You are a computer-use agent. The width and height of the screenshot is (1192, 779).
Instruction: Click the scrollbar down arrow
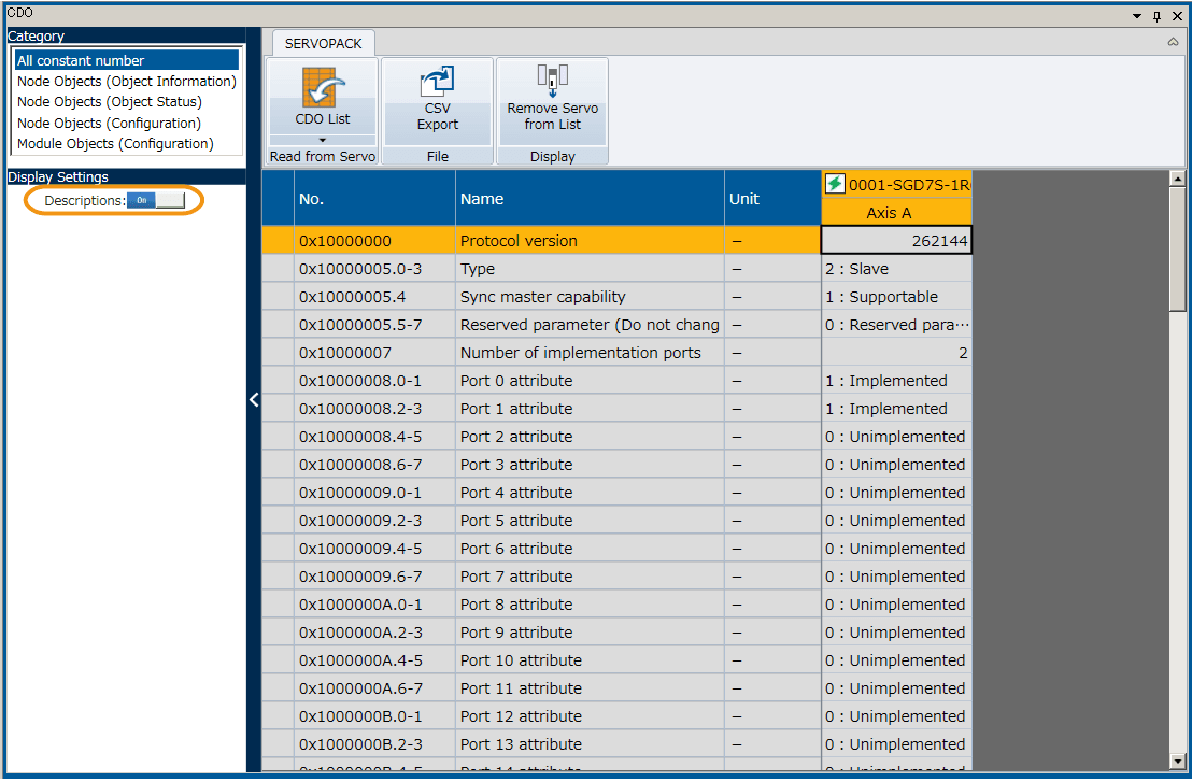(1177, 762)
